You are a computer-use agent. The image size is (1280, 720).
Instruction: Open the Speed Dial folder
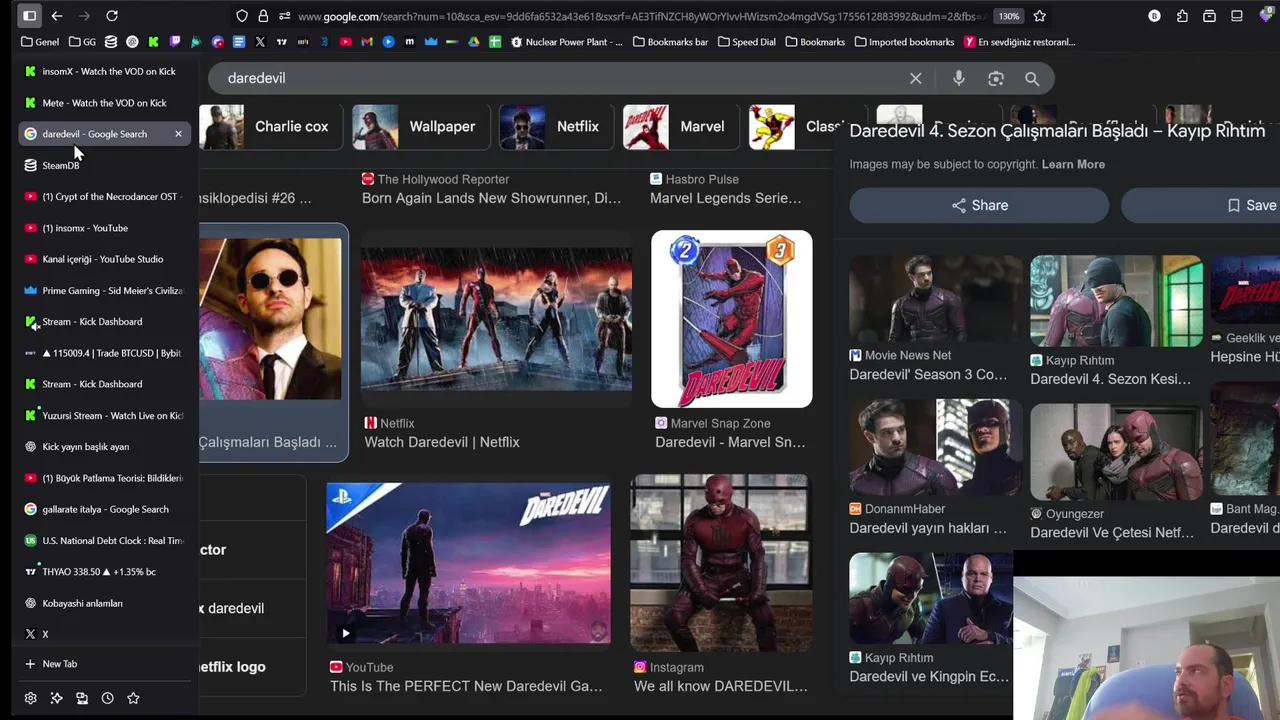[746, 42]
